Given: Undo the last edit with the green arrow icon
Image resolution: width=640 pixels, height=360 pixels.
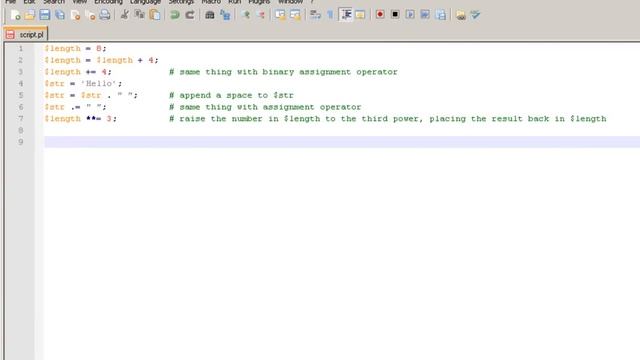Looking at the screenshot, I should (x=175, y=15).
